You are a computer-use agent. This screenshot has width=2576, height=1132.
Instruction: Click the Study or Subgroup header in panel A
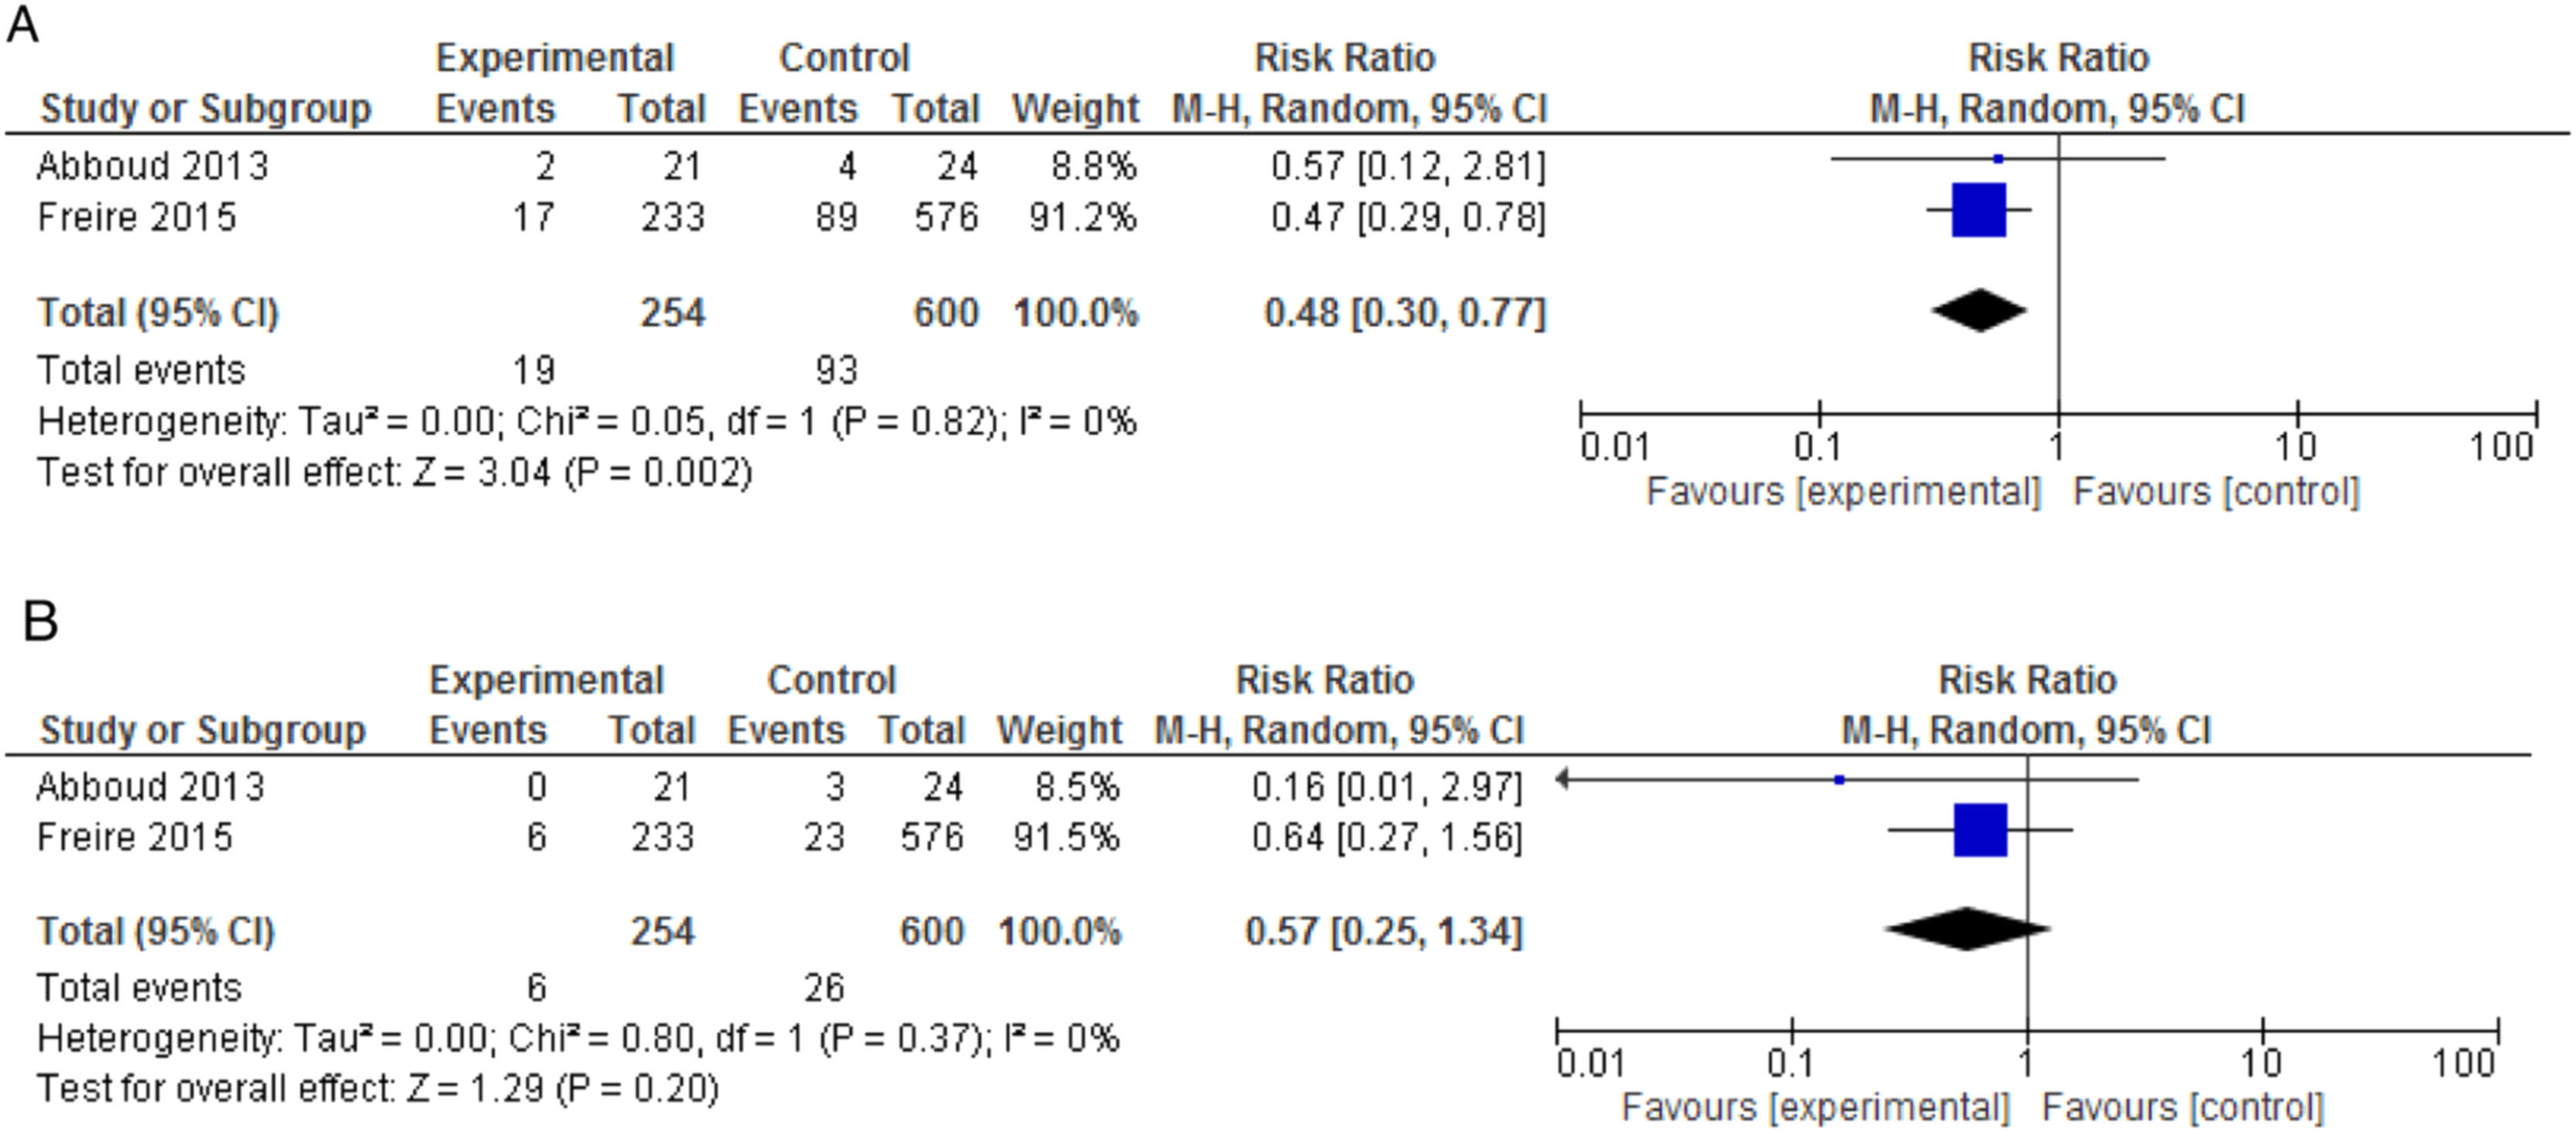[205, 108]
